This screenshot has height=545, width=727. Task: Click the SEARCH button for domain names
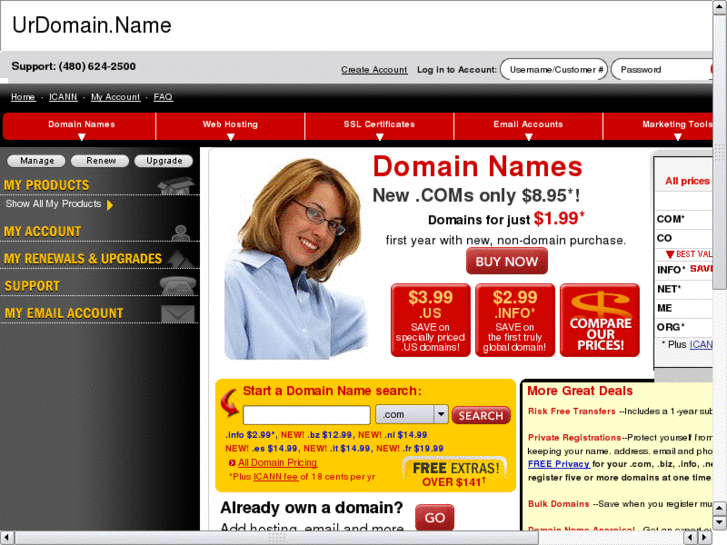[481, 416]
